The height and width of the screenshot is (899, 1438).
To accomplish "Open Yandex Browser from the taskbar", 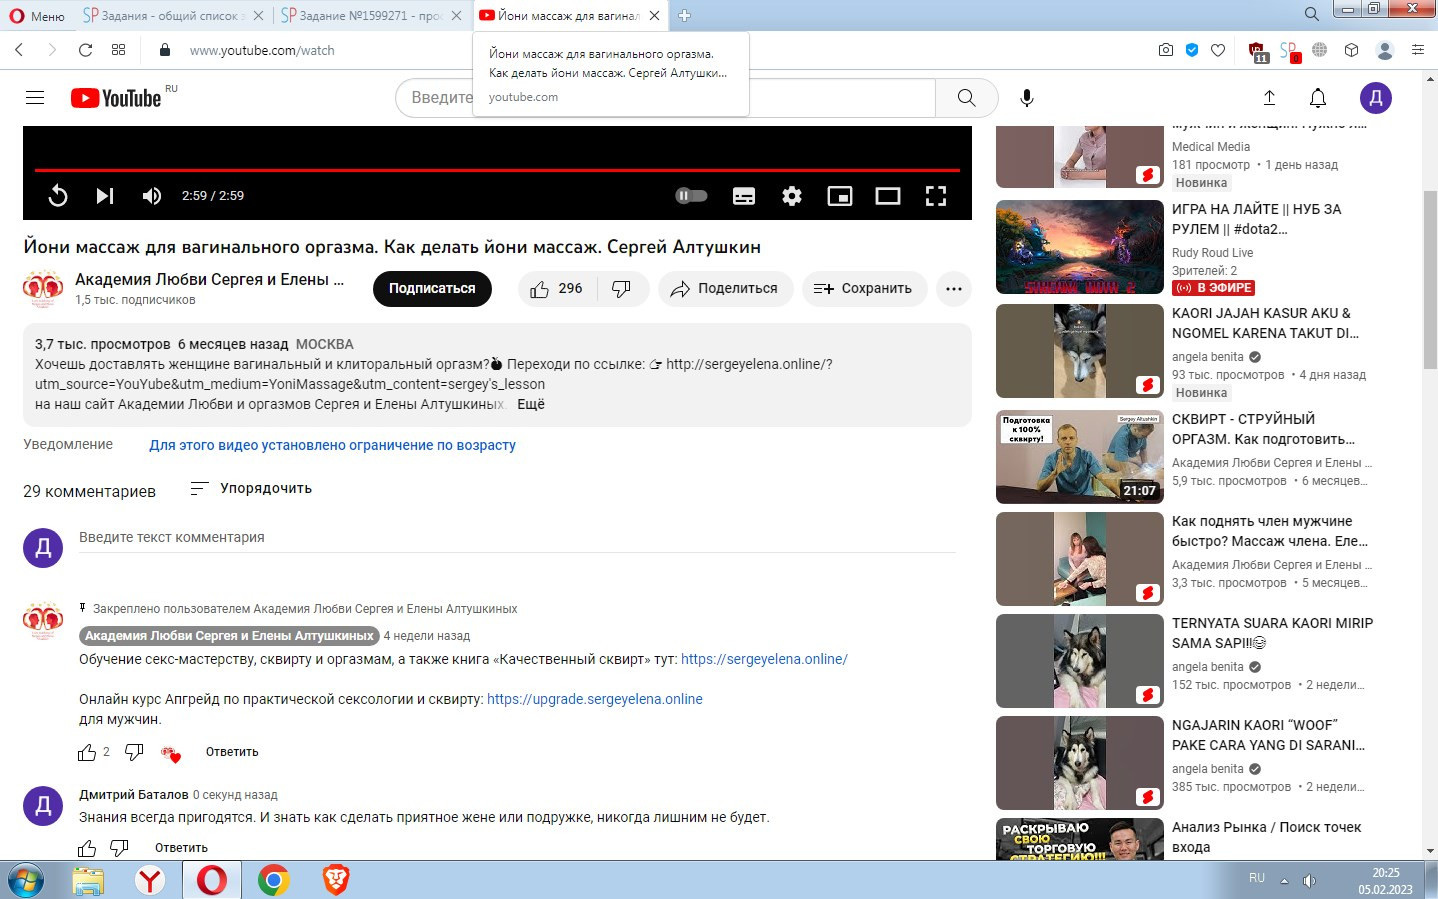I will click(150, 880).
